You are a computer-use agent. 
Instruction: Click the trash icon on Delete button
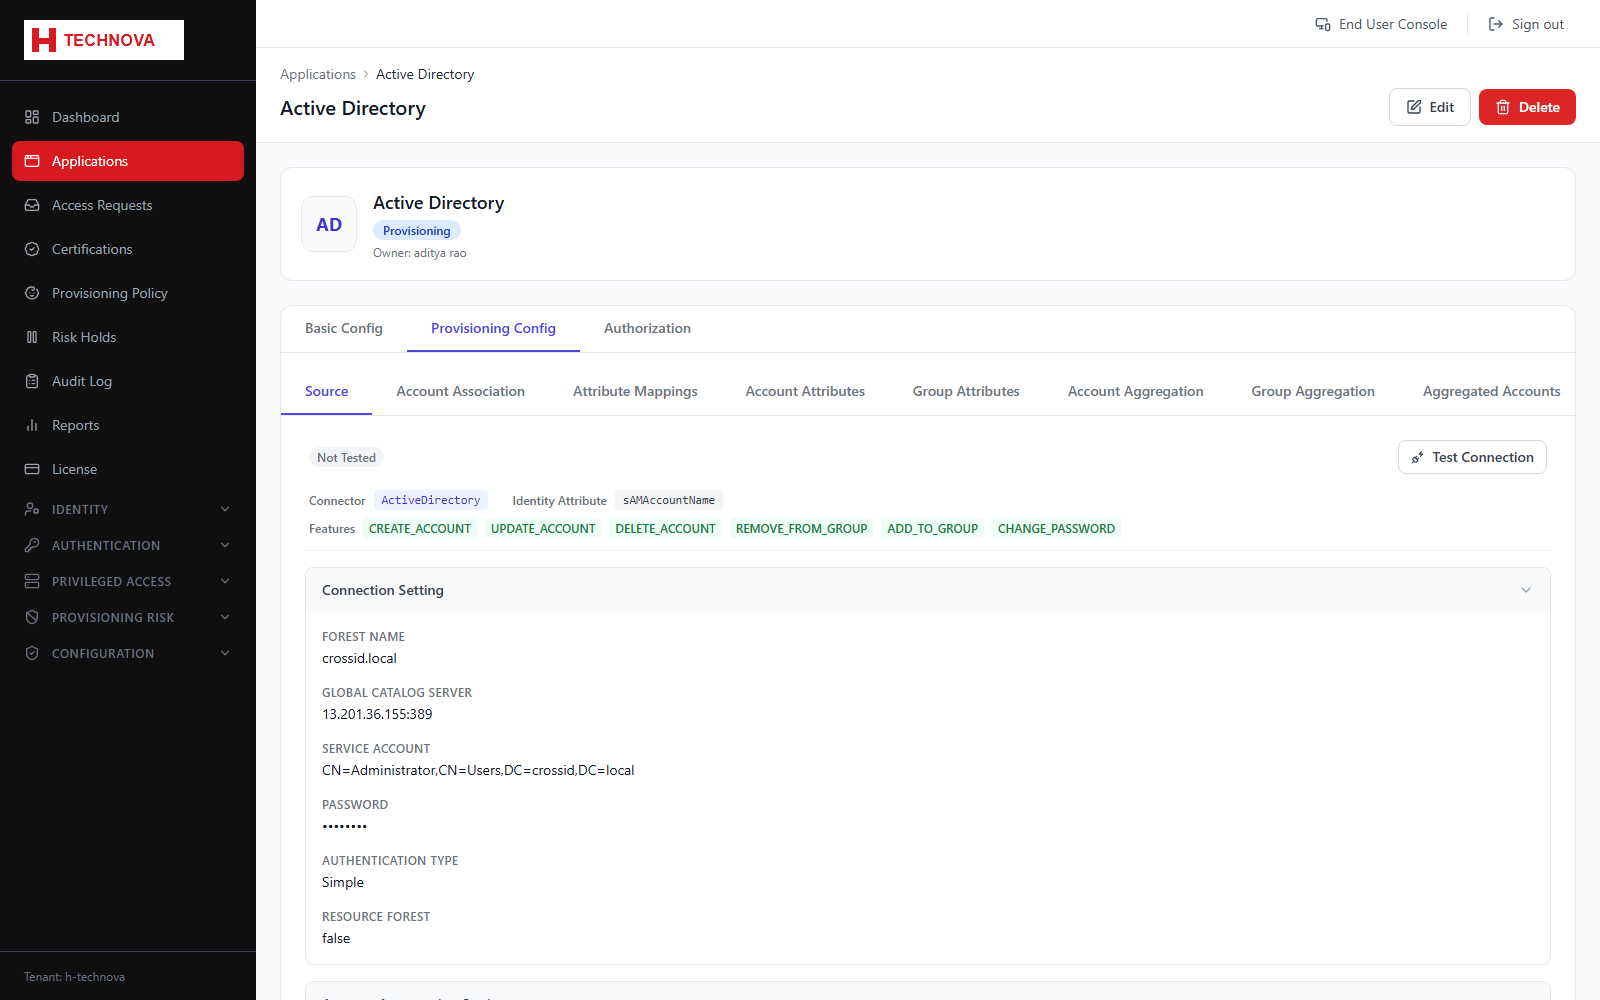coord(1503,107)
